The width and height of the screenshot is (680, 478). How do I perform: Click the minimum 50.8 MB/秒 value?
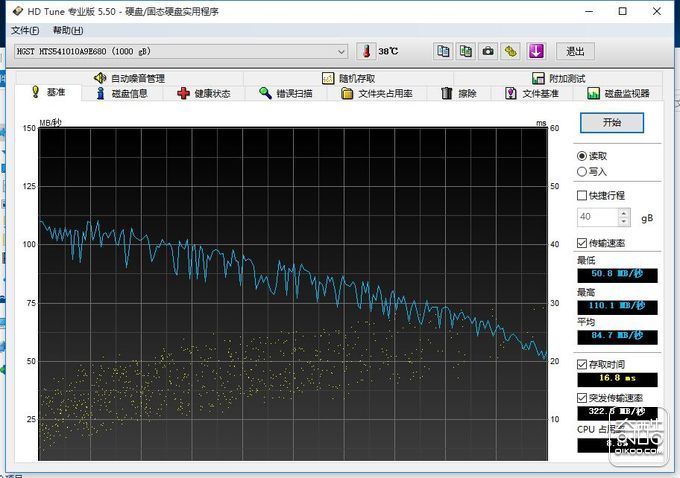(x=617, y=275)
